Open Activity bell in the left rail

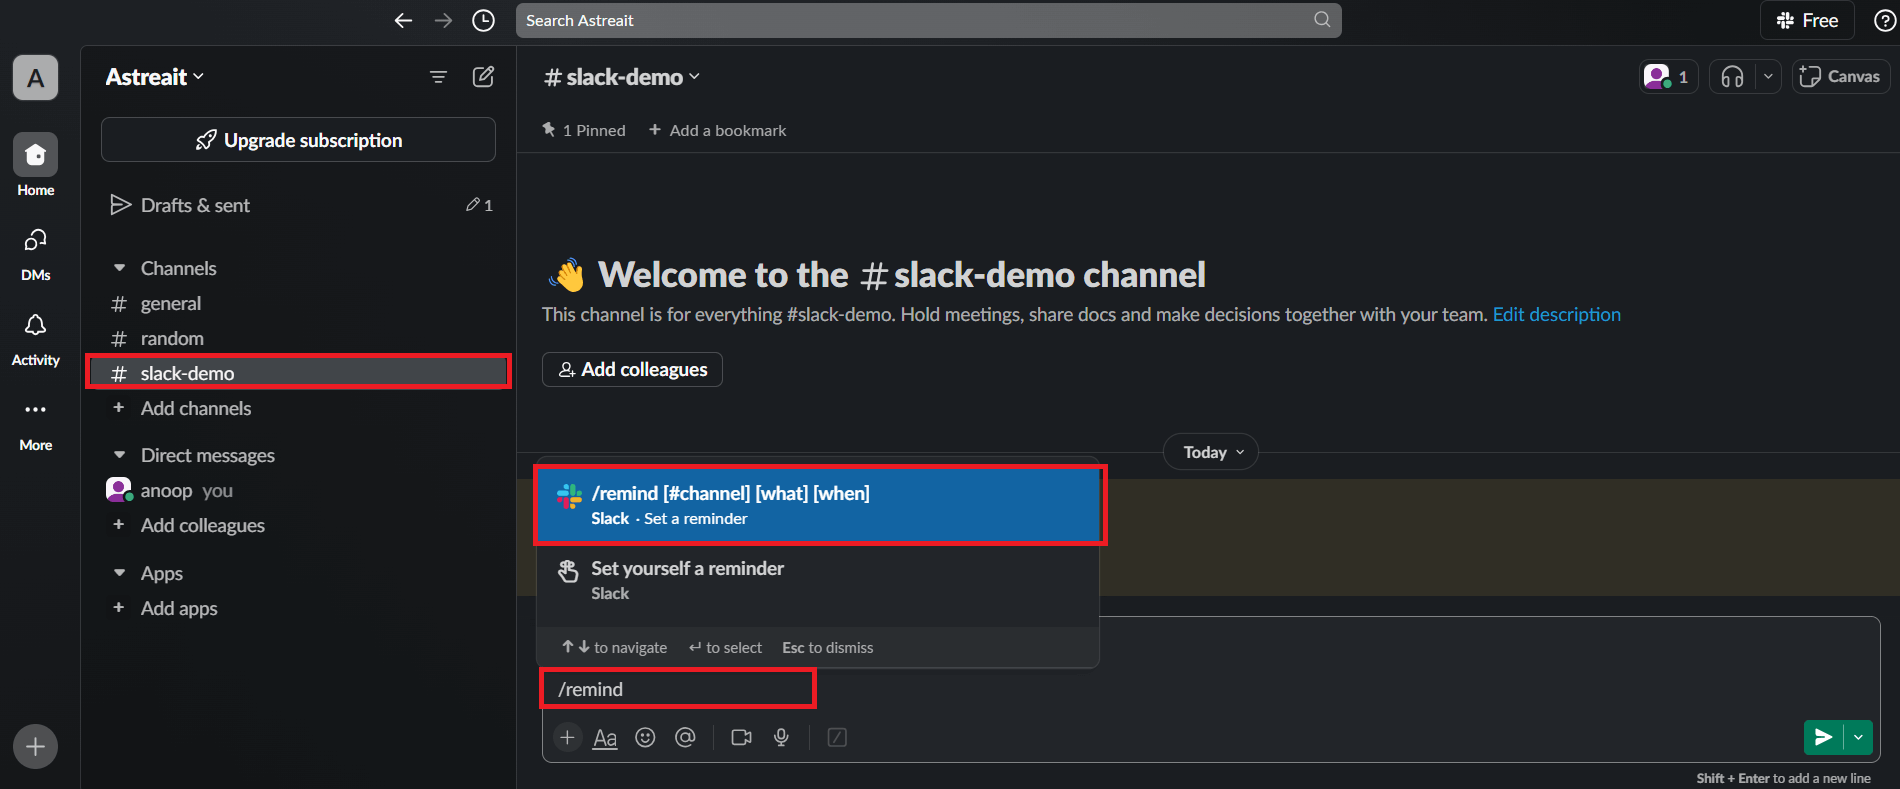pyautogui.click(x=35, y=338)
